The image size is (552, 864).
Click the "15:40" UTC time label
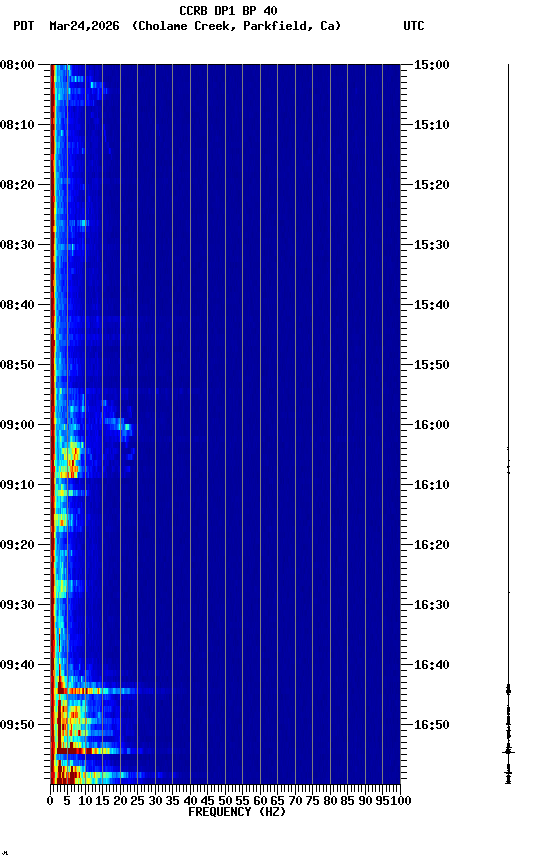click(432, 305)
